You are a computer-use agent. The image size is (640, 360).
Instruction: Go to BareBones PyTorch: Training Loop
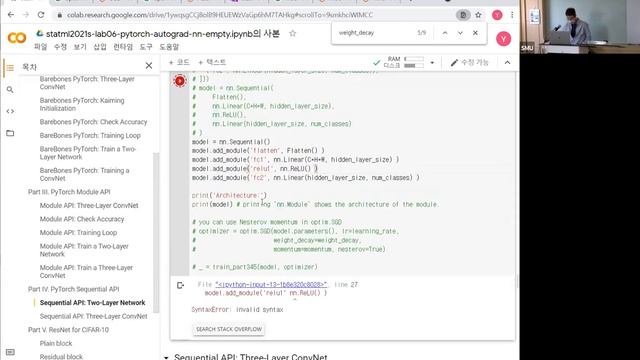point(90,135)
